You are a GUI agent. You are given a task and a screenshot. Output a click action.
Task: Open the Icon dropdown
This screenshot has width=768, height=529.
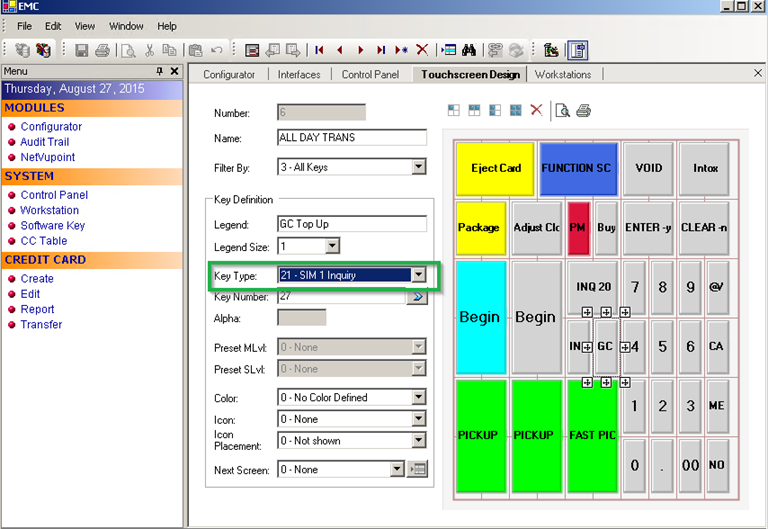click(418, 419)
